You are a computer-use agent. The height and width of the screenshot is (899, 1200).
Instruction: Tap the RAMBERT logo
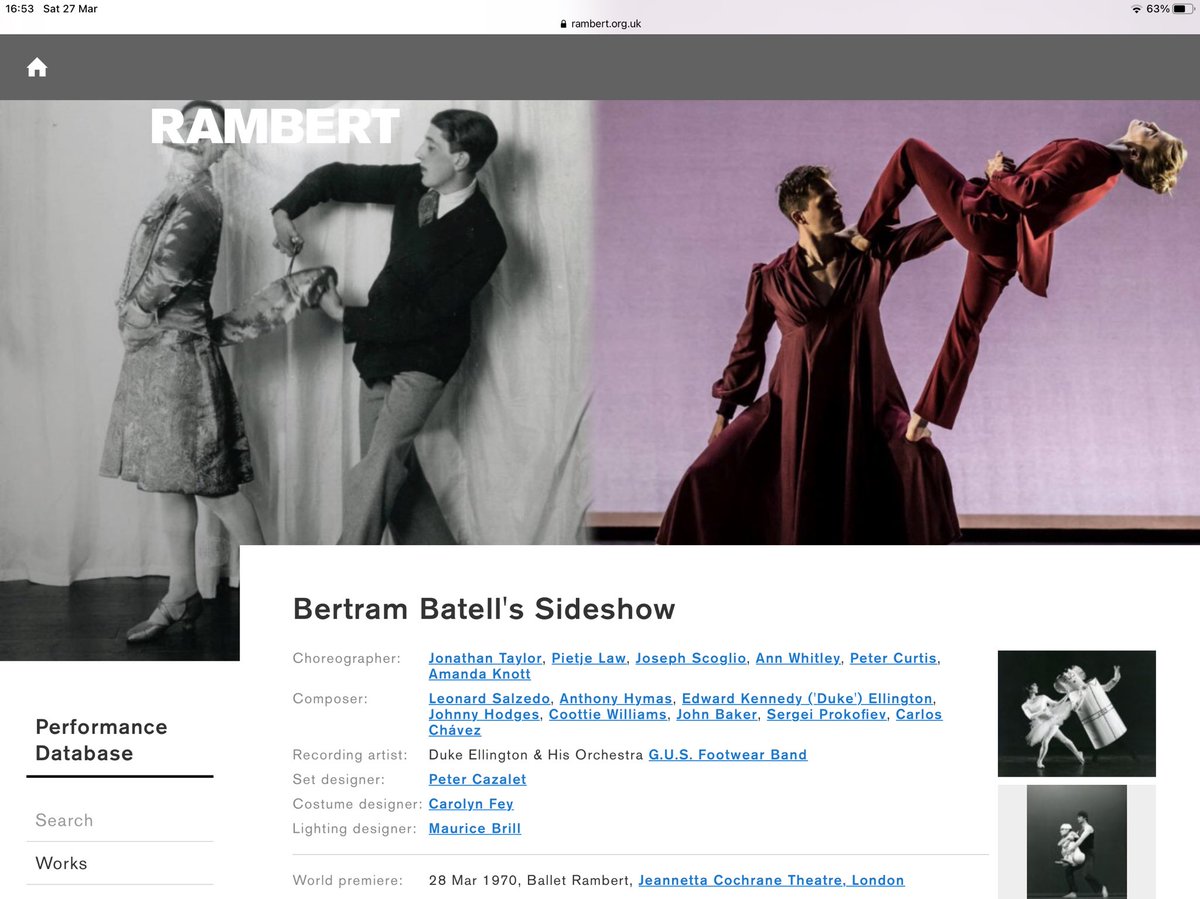click(x=275, y=127)
